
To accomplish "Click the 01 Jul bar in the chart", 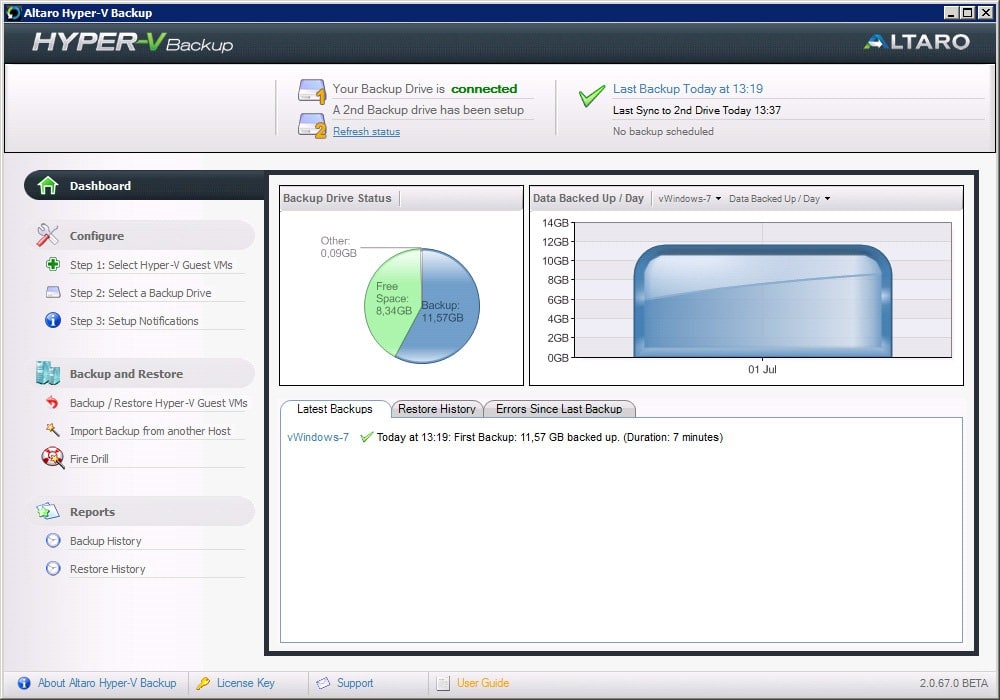I will click(762, 301).
